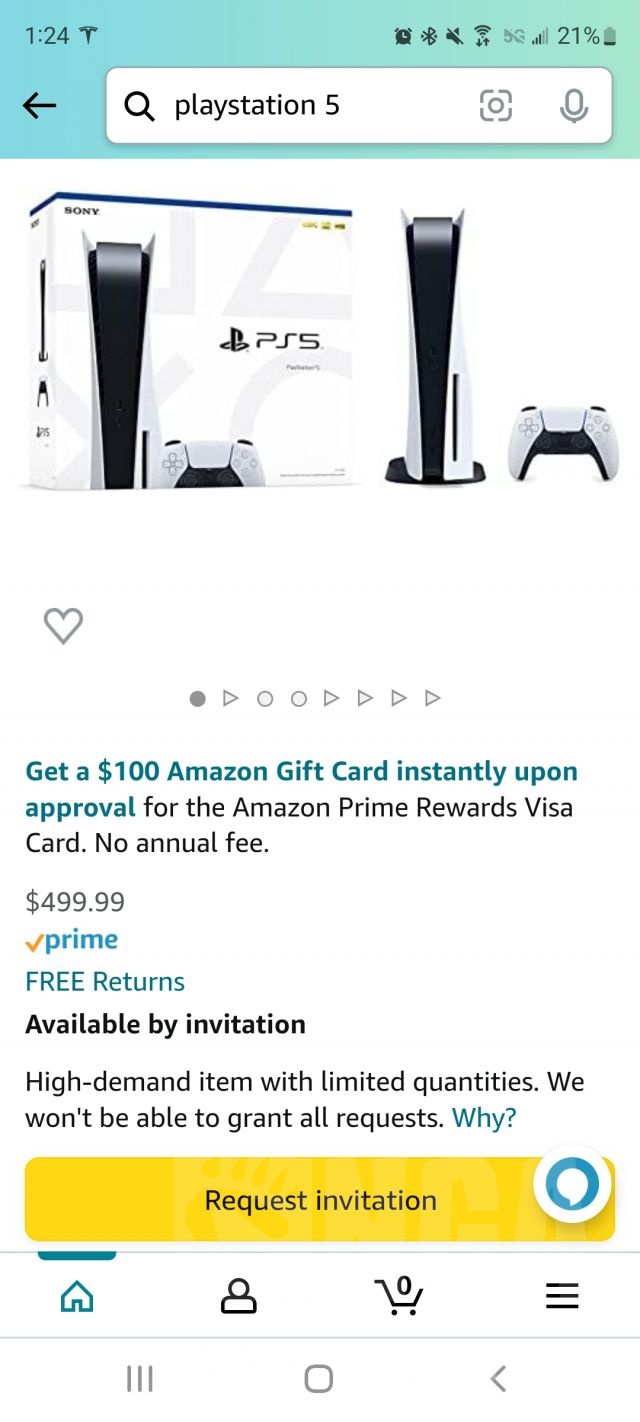Select the last carousel video indicator
This screenshot has height=1422, width=640.
433,698
